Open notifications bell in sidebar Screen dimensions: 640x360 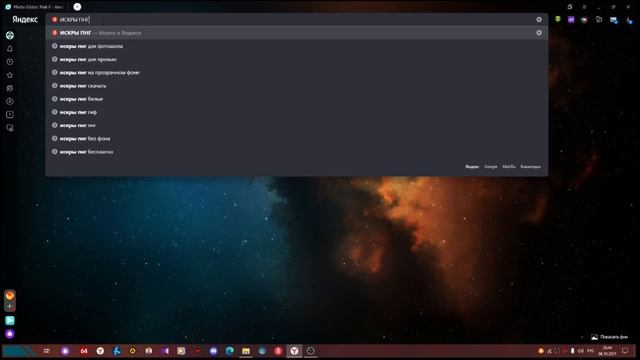coord(10,49)
